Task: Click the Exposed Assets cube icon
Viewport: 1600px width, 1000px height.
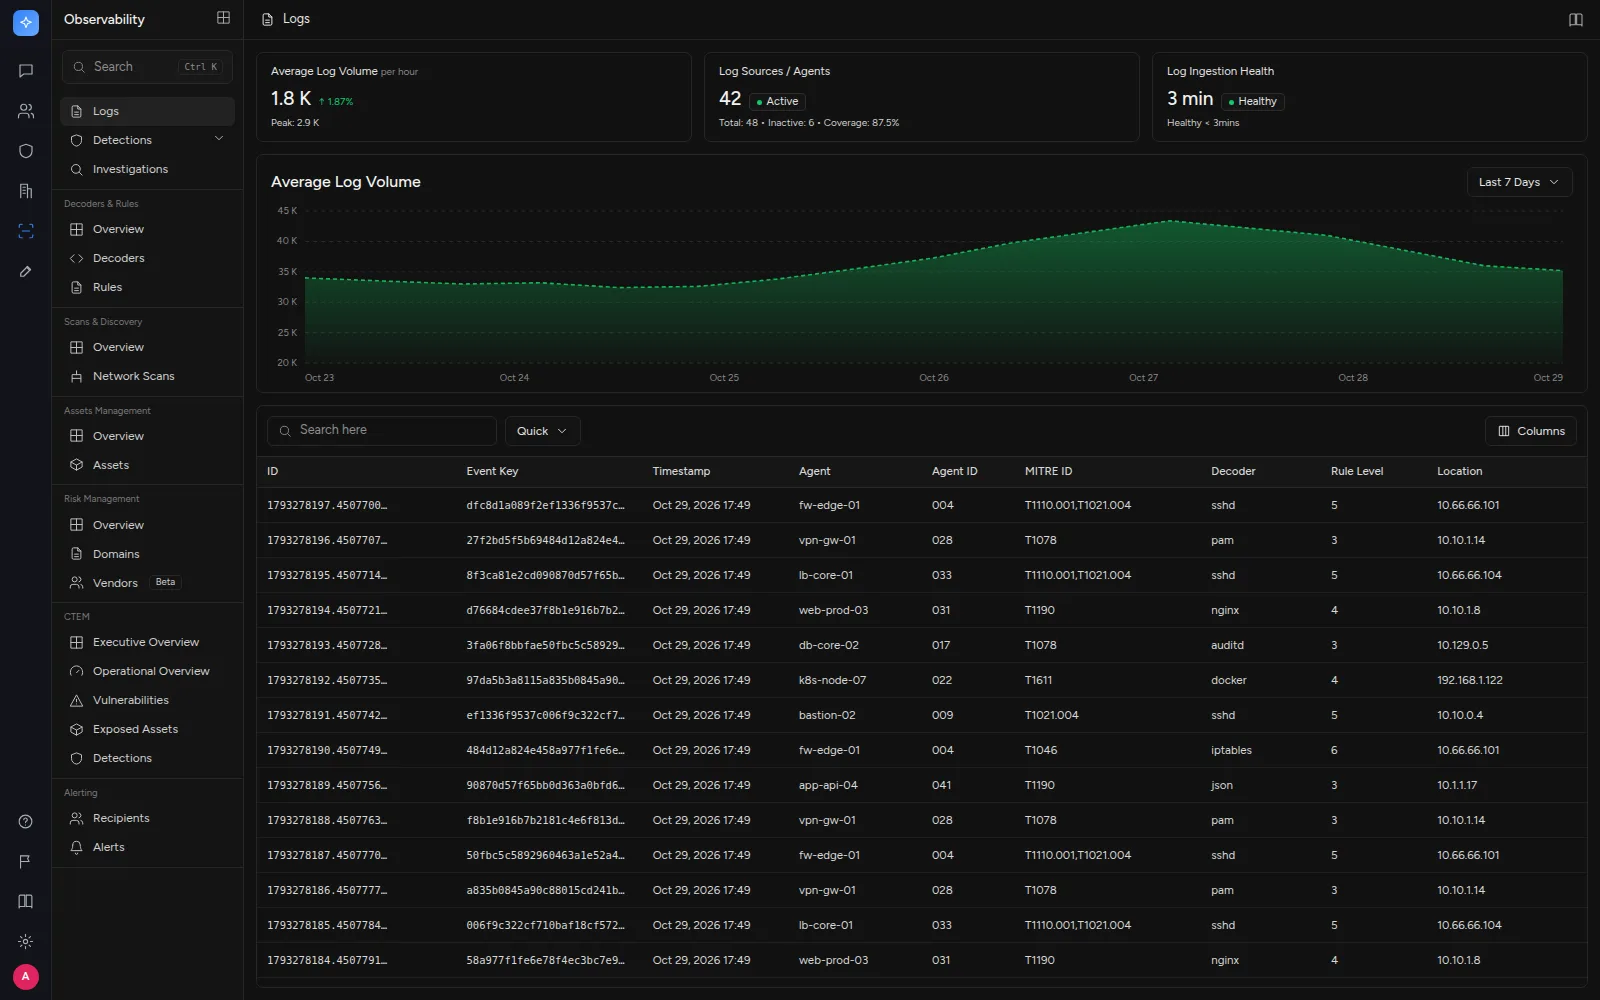Action: pos(76,729)
